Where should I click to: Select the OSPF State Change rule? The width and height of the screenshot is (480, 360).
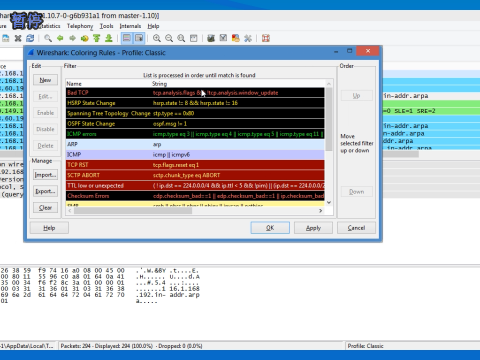[x=195, y=124]
